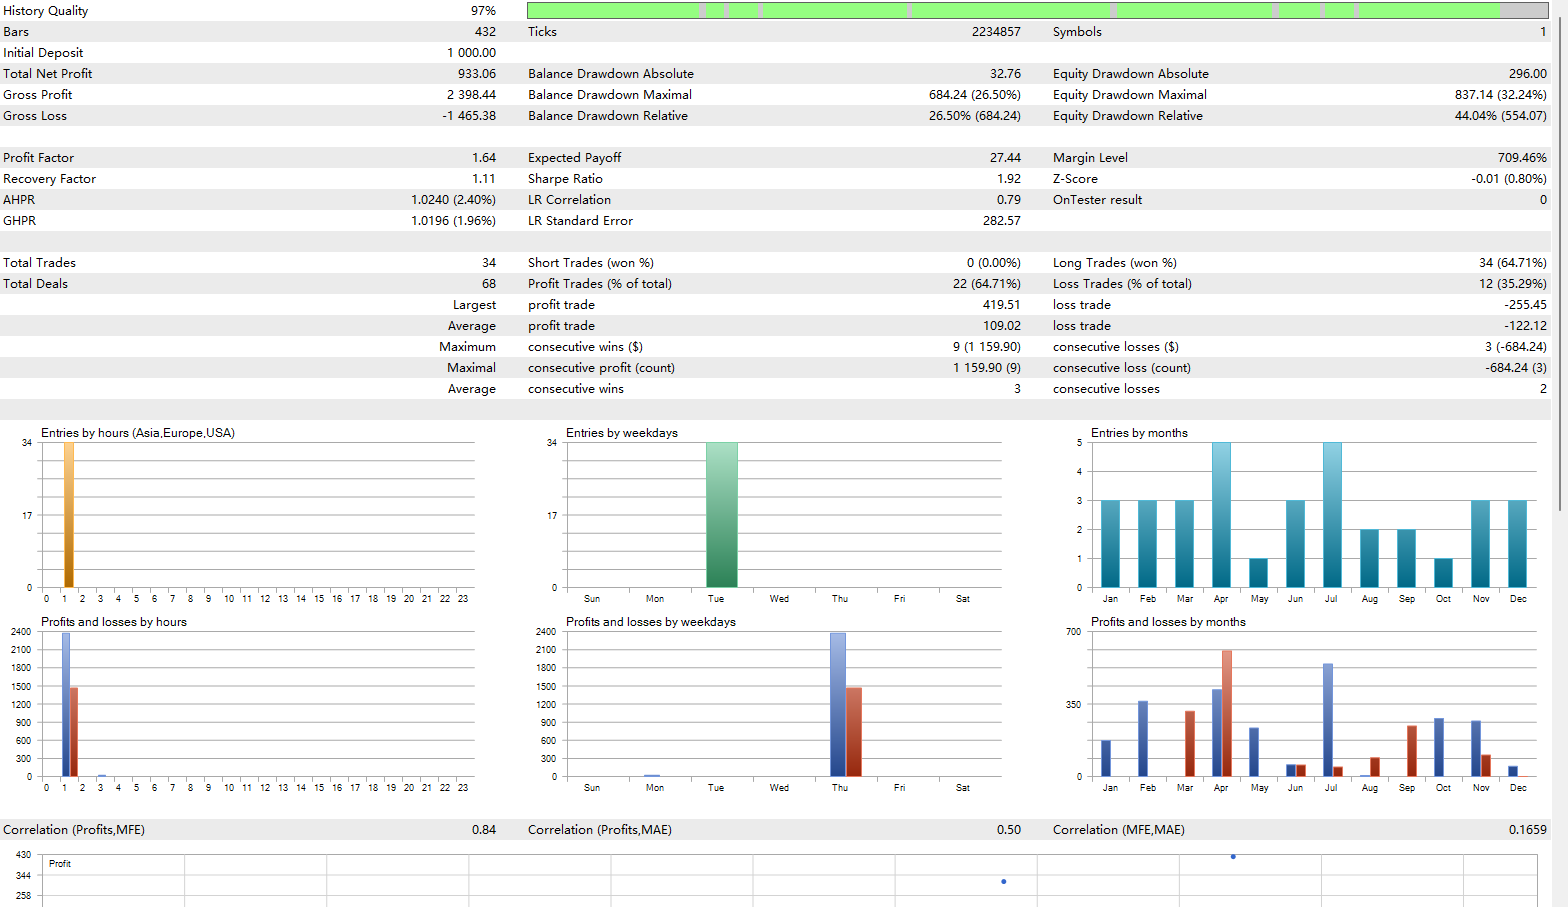Click the green History Quality progress bar
Image resolution: width=1568 pixels, height=907 pixels.
click(1038, 10)
